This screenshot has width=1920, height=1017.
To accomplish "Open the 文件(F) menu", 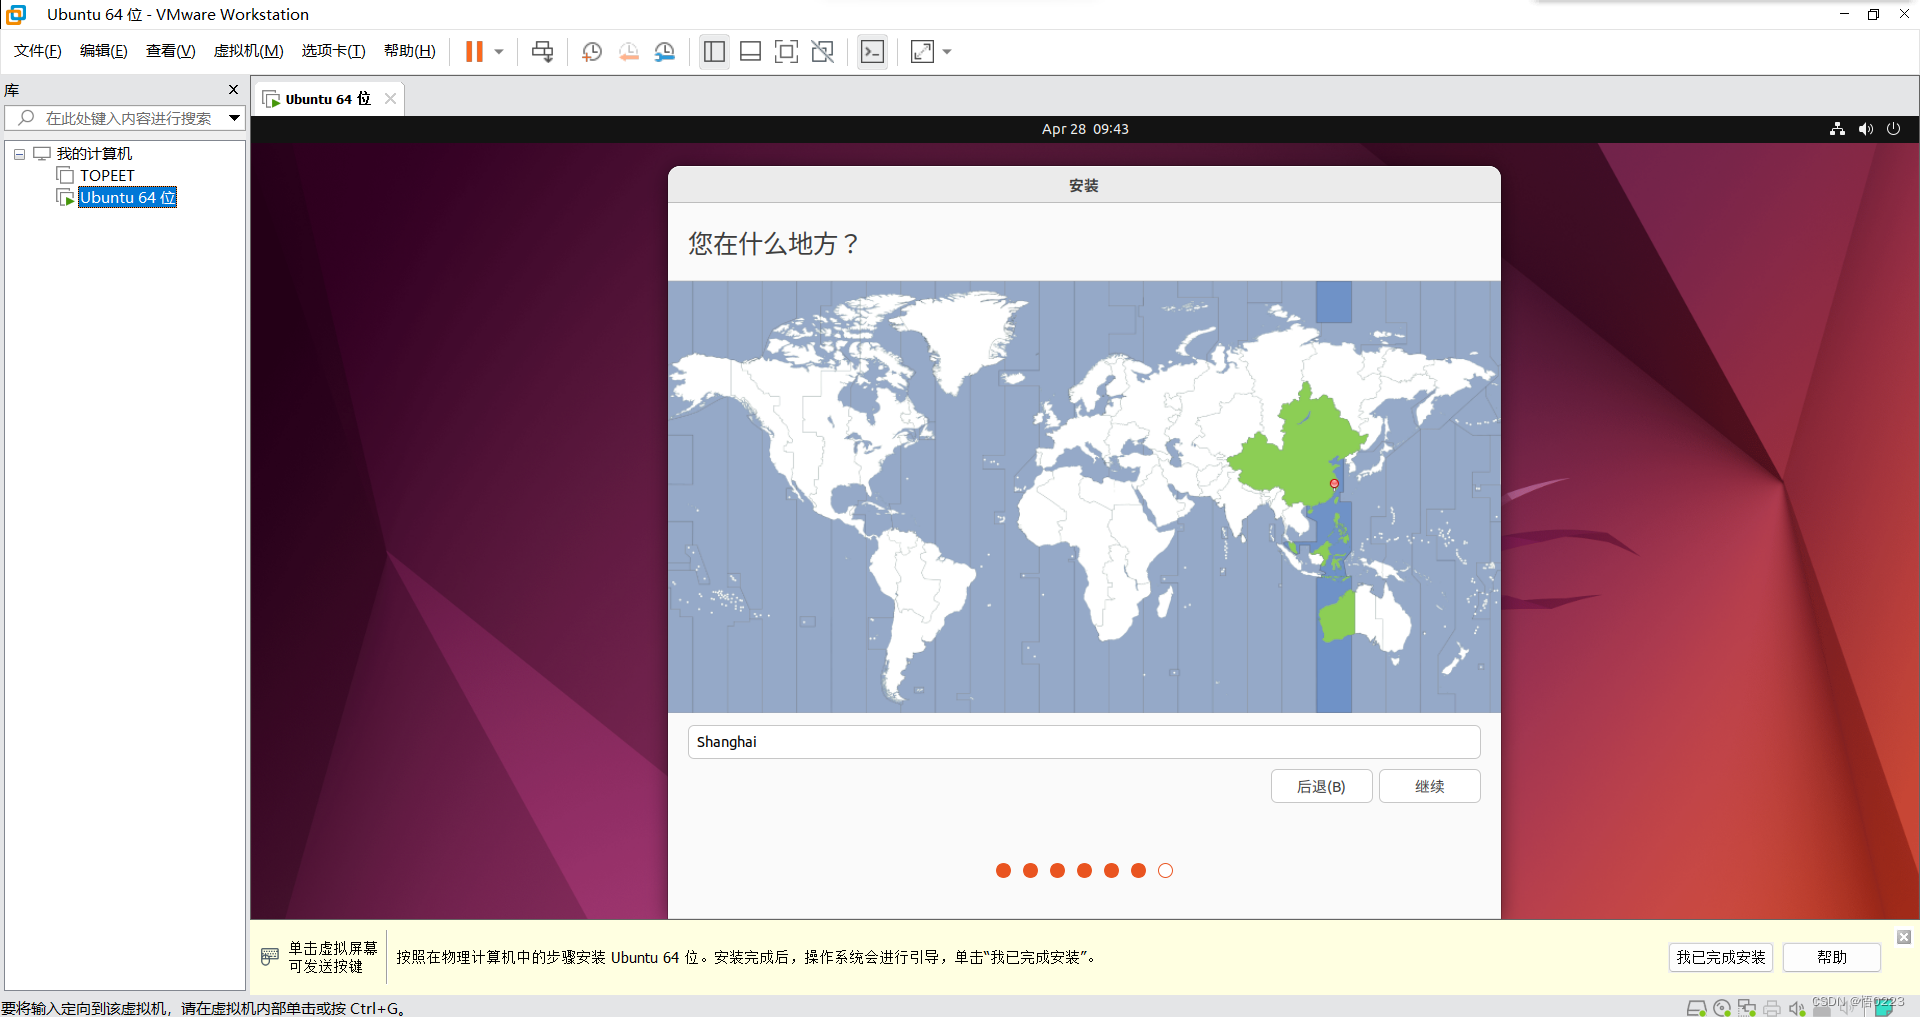I will coord(38,51).
